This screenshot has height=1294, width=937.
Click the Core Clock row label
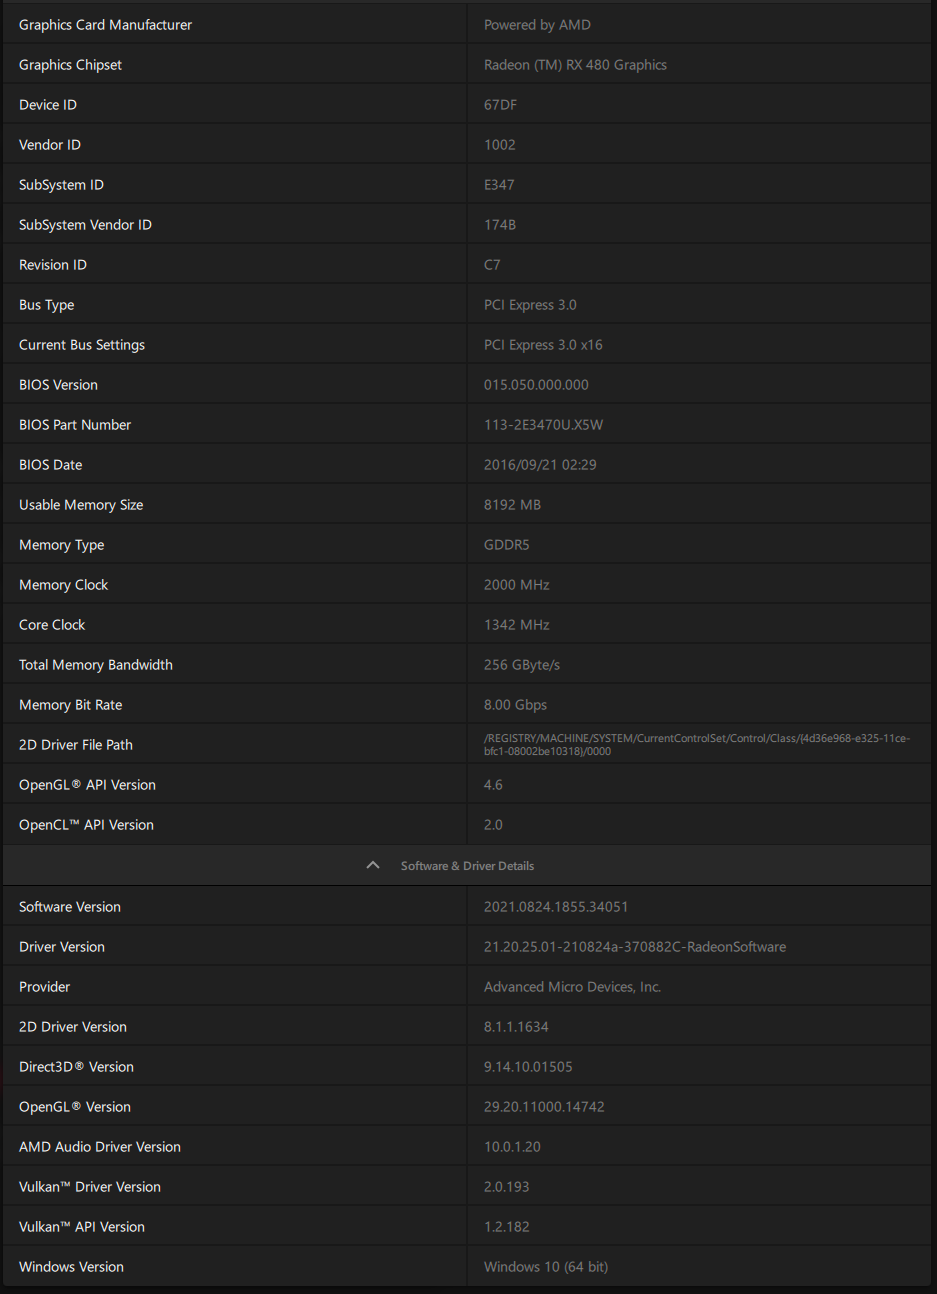[x=52, y=625]
